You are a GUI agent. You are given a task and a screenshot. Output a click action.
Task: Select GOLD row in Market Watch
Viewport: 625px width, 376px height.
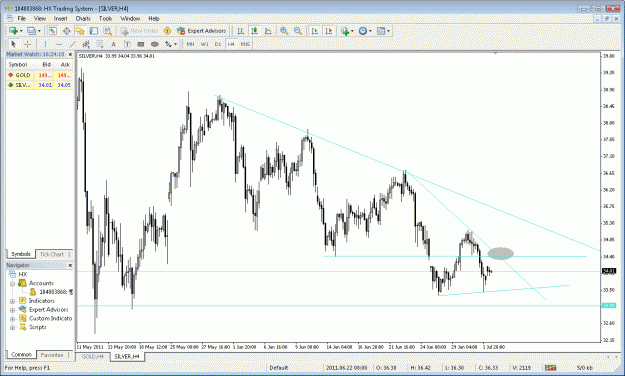[39, 75]
